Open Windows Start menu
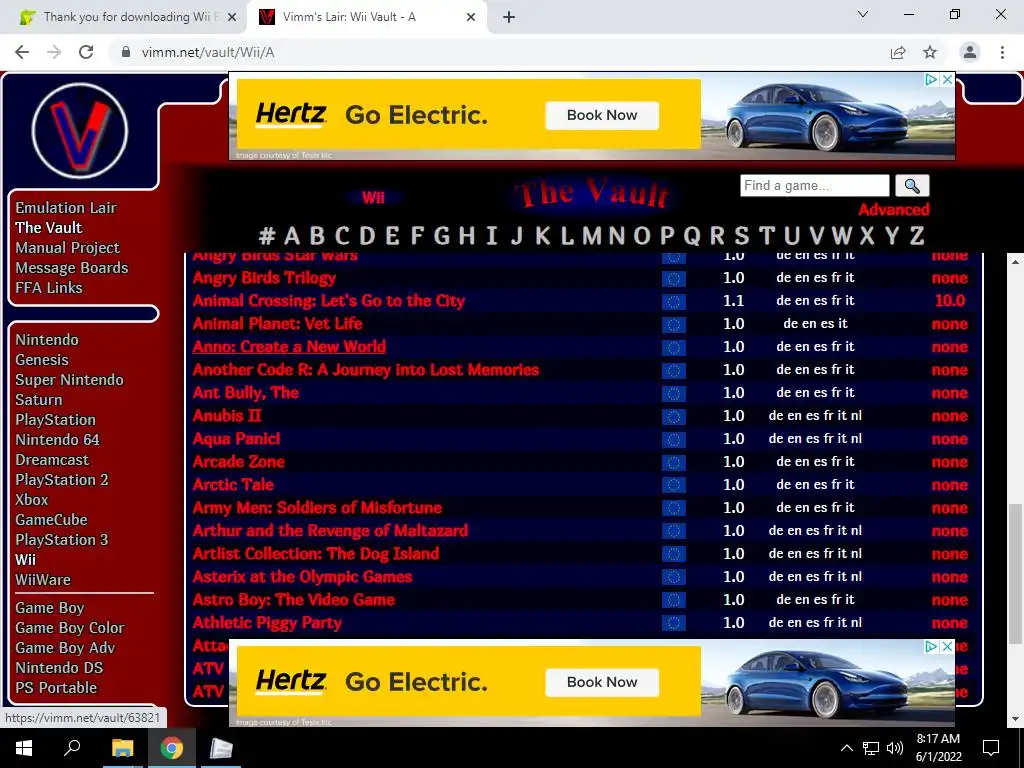1024x768 pixels. pyautogui.click(x=24, y=748)
